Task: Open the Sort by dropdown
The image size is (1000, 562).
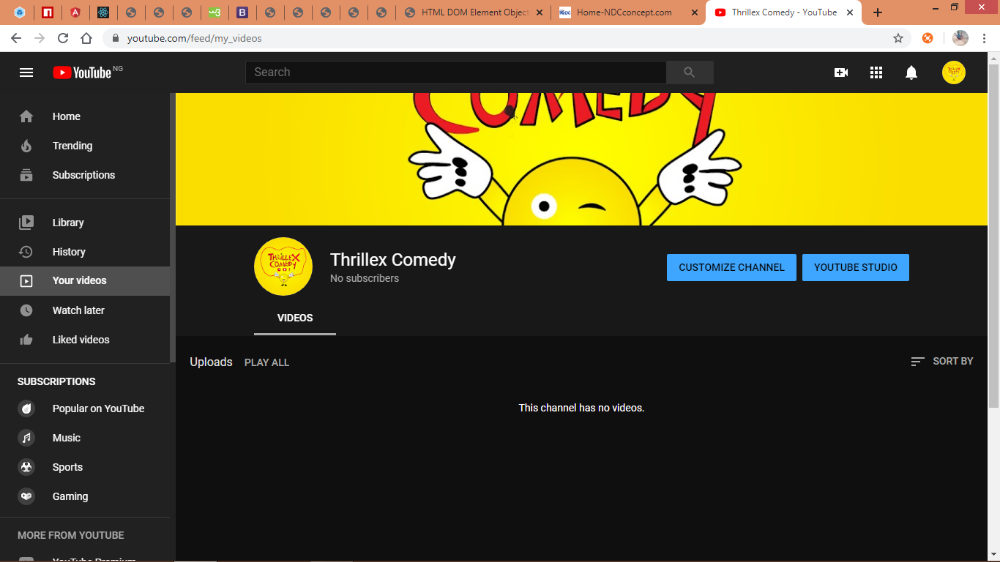Action: (x=942, y=361)
